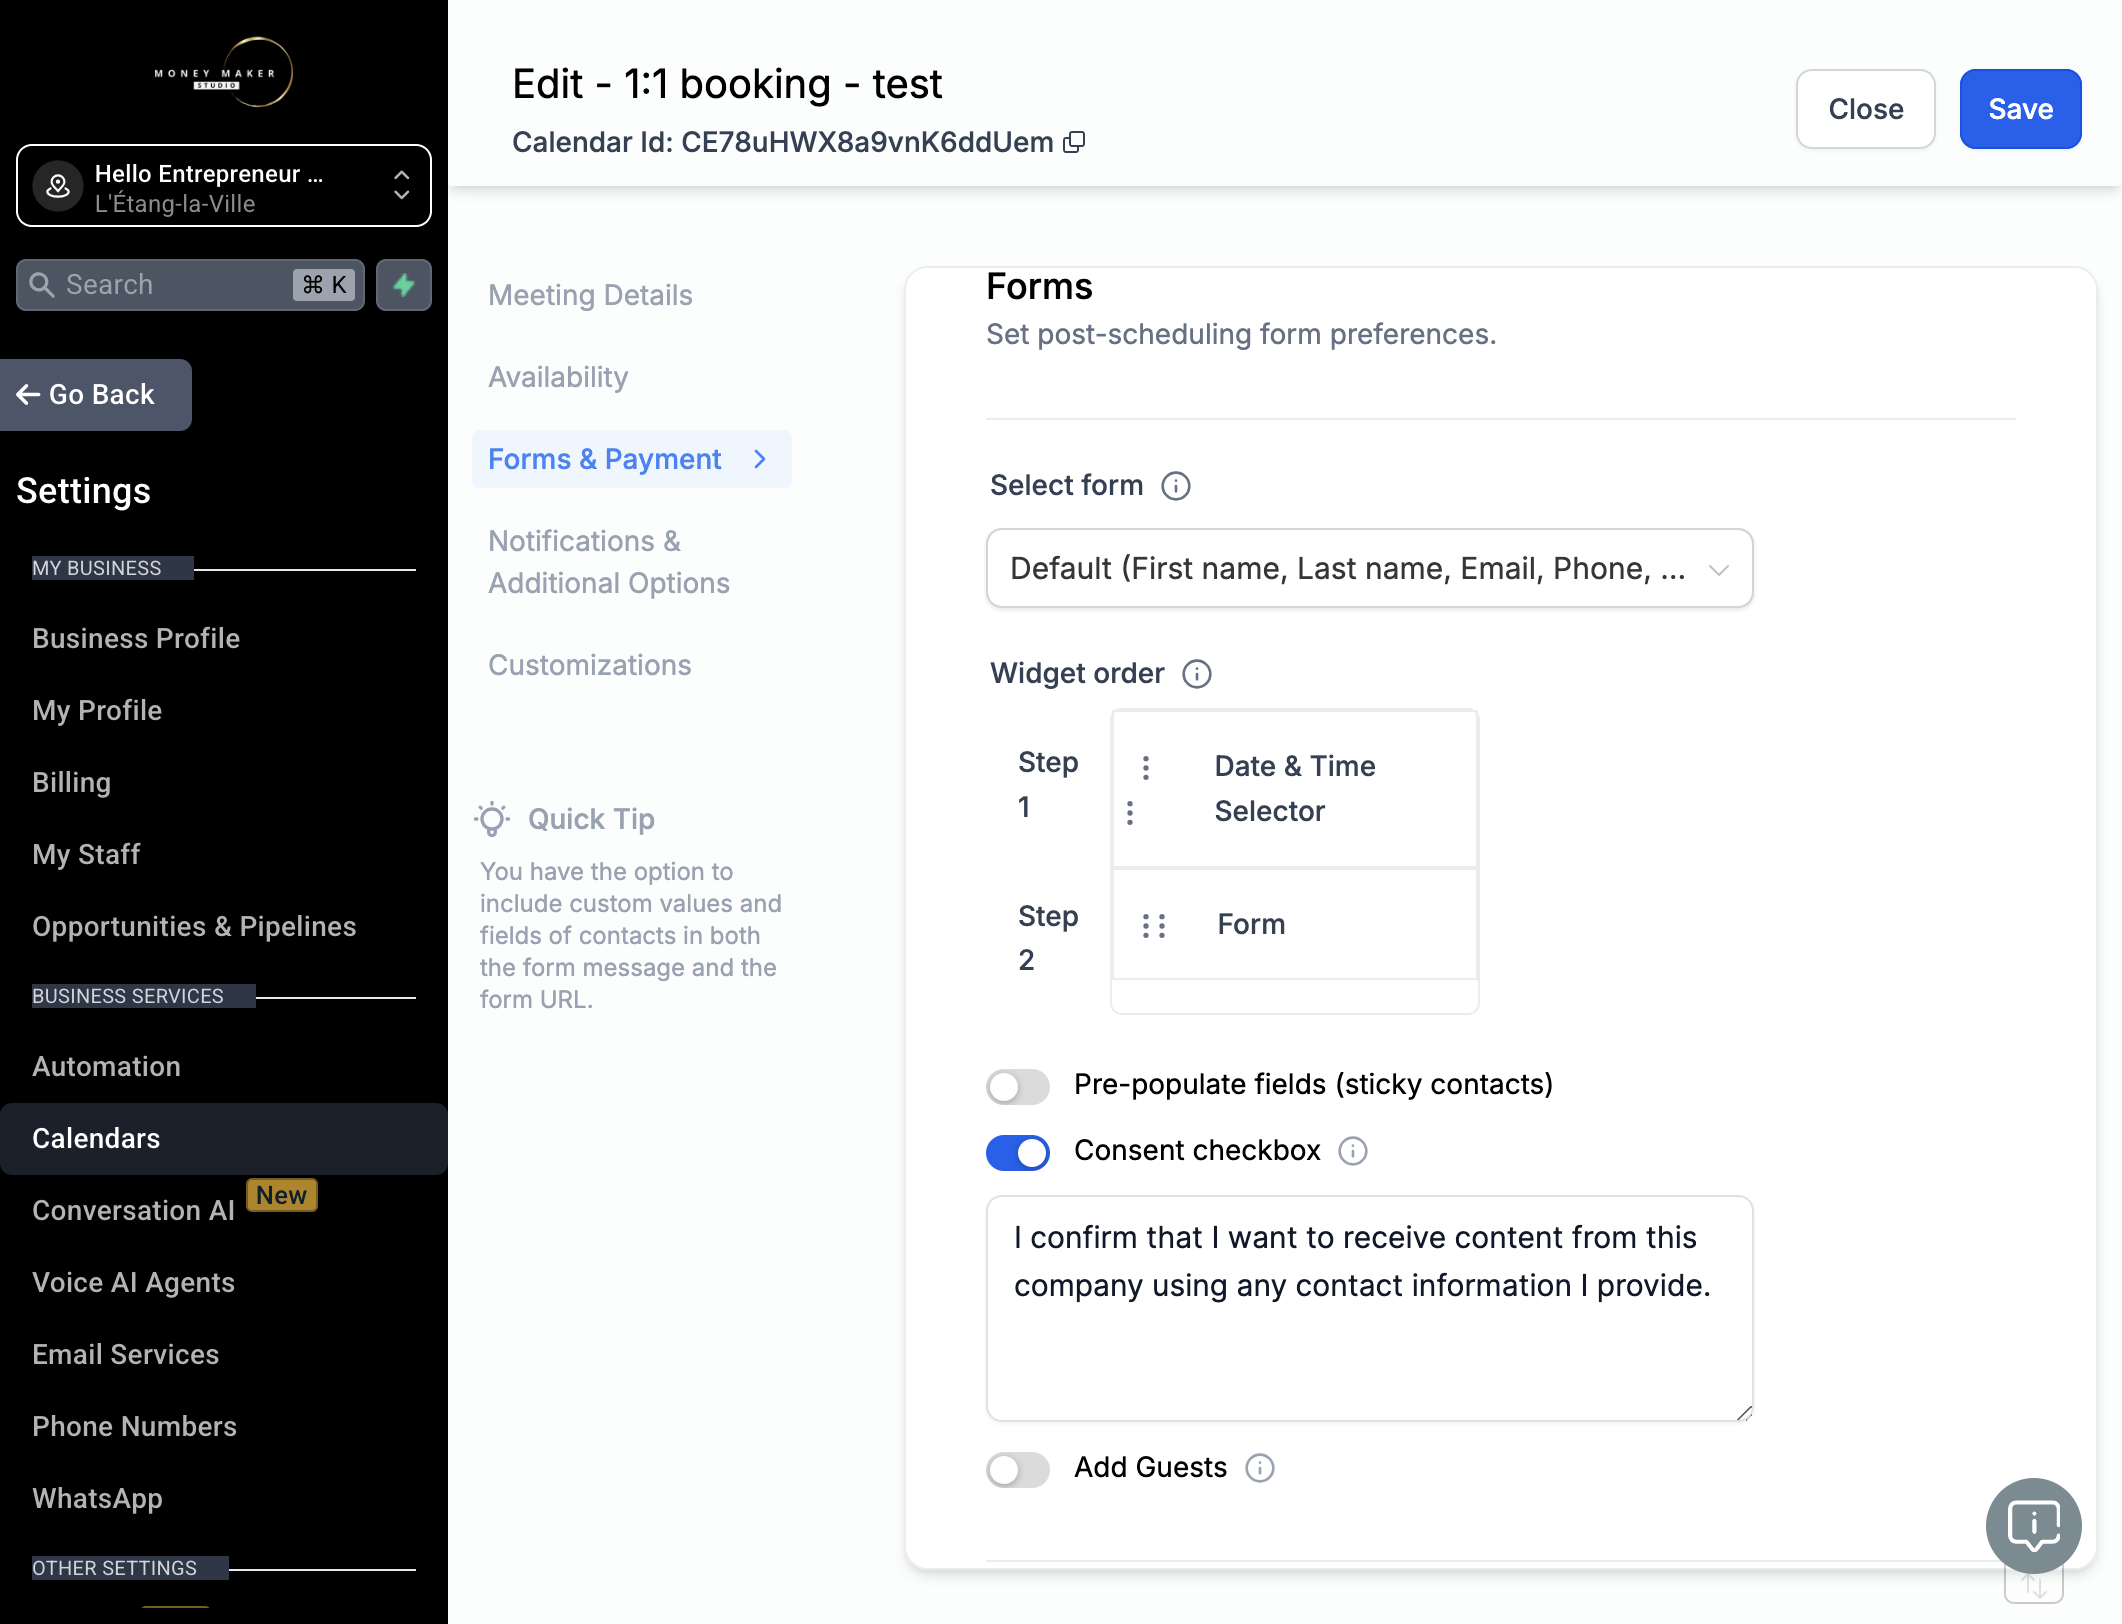Click the search magnifier icon
The image size is (2122, 1624).
41,285
